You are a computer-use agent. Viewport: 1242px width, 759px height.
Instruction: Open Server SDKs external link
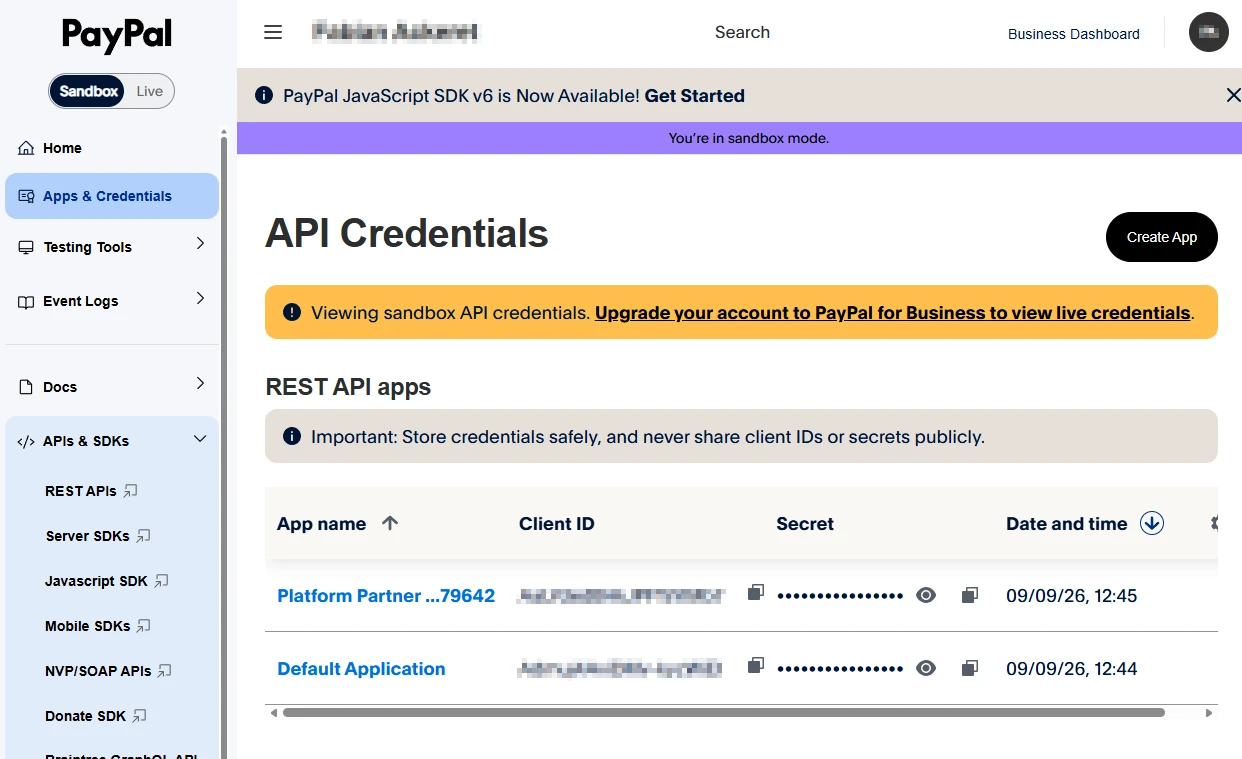click(98, 536)
